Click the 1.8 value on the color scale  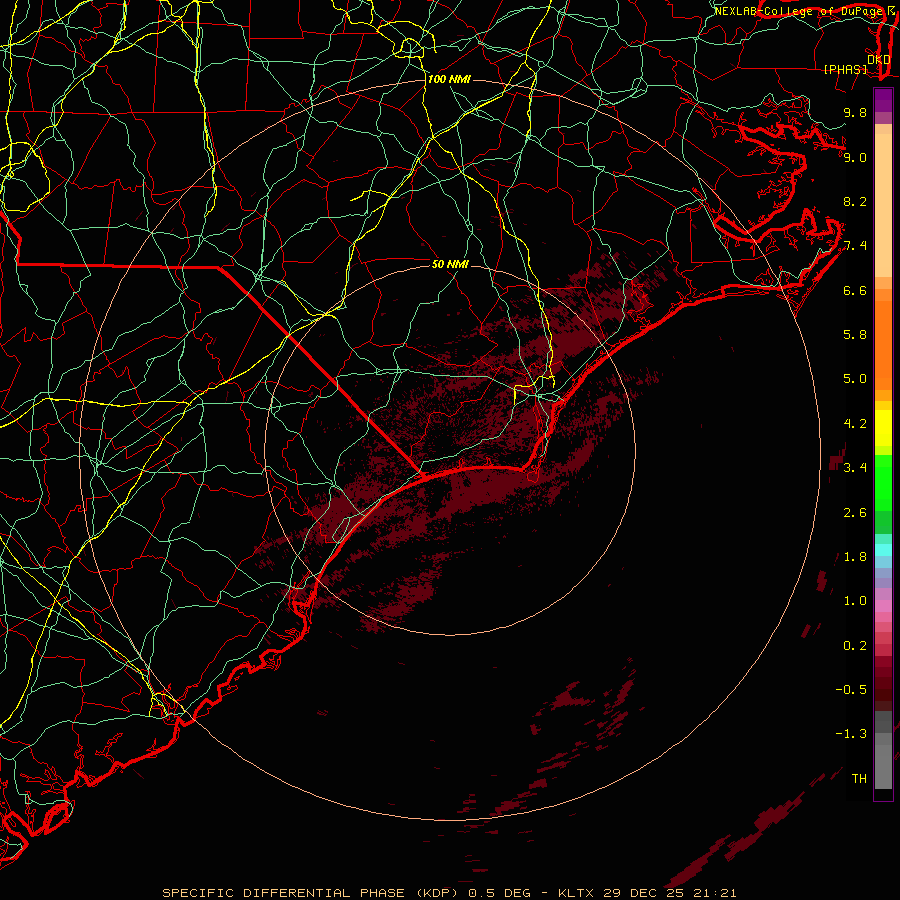point(855,557)
